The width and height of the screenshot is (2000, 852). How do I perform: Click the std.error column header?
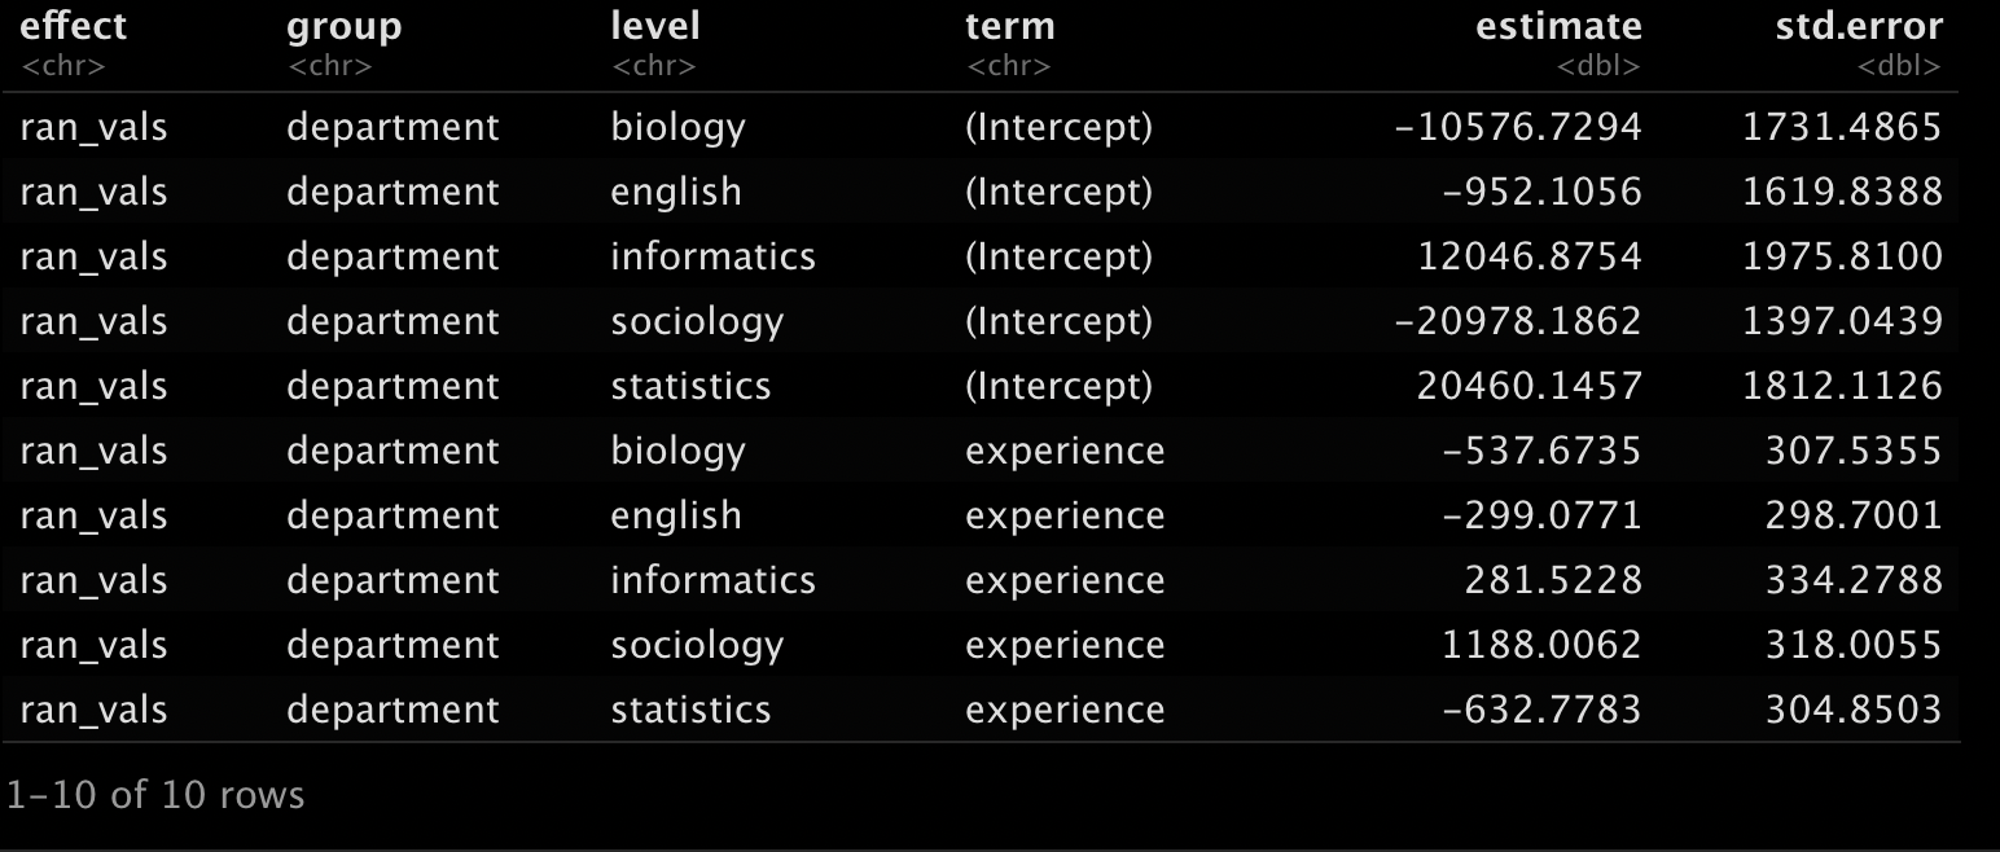pos(1859,26)
